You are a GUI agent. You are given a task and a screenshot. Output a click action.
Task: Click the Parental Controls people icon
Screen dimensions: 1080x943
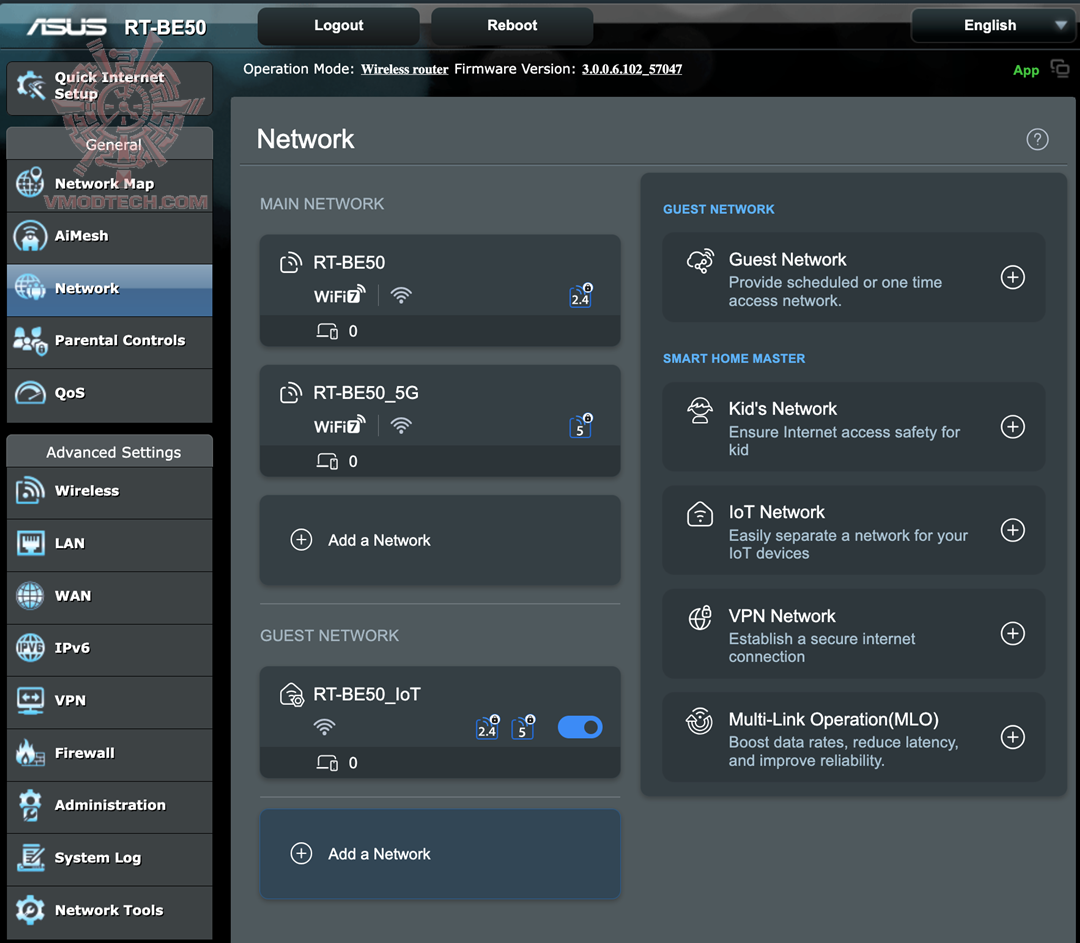click(x=30, y=341)
